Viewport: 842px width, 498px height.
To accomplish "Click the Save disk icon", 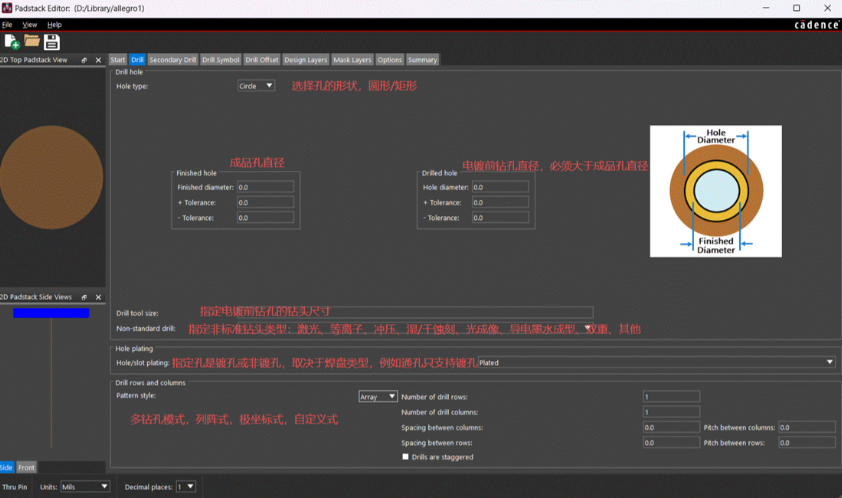I will 52,42.
